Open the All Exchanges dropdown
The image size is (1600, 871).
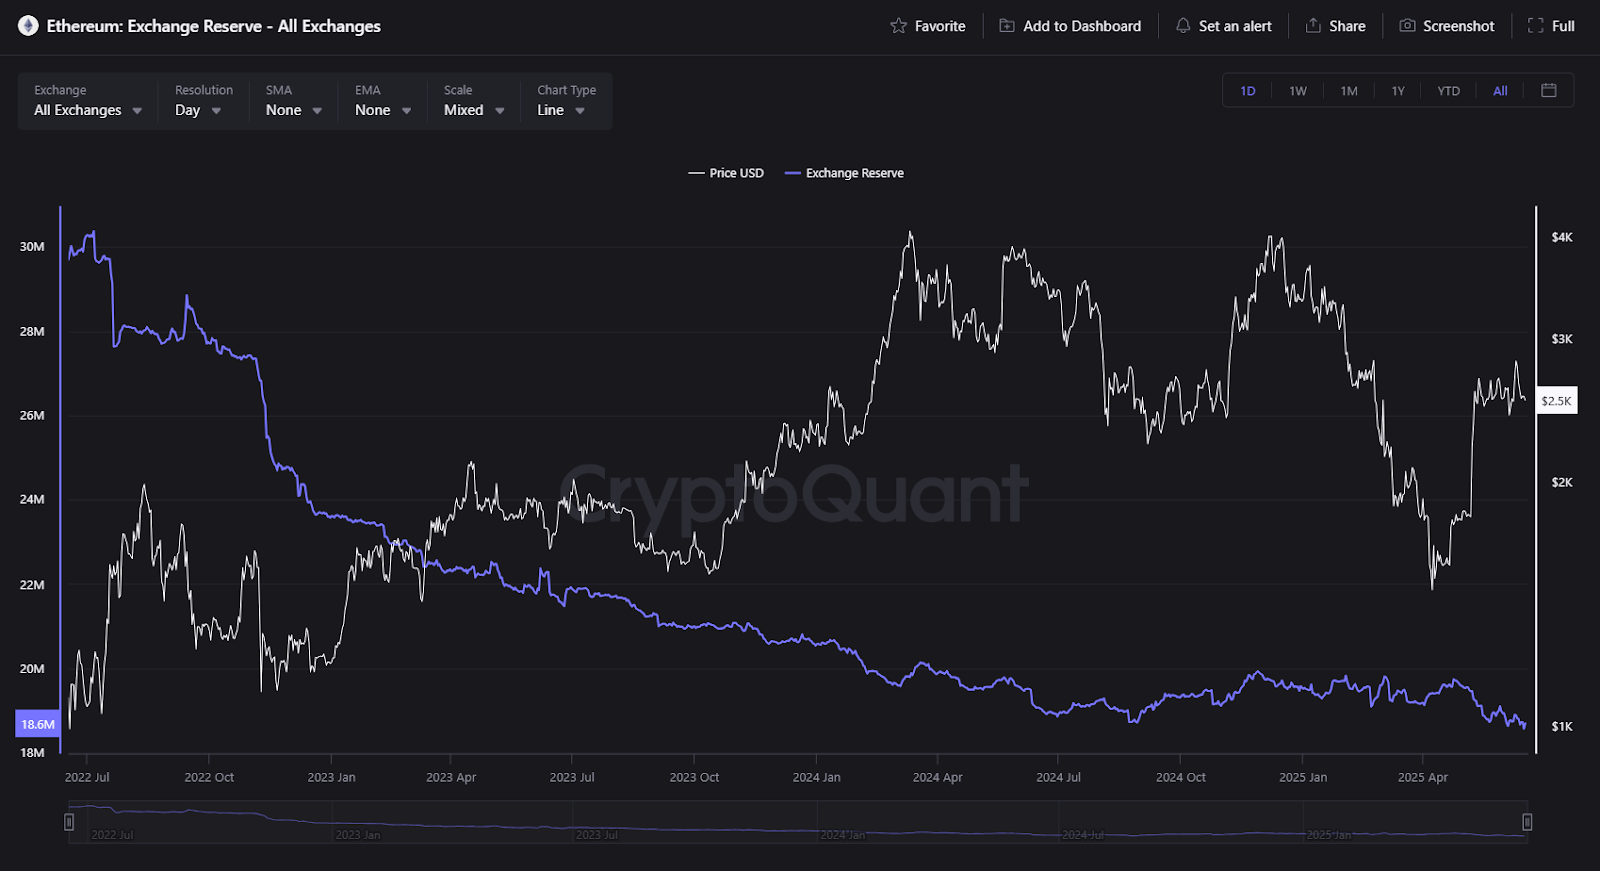[88, 110]
